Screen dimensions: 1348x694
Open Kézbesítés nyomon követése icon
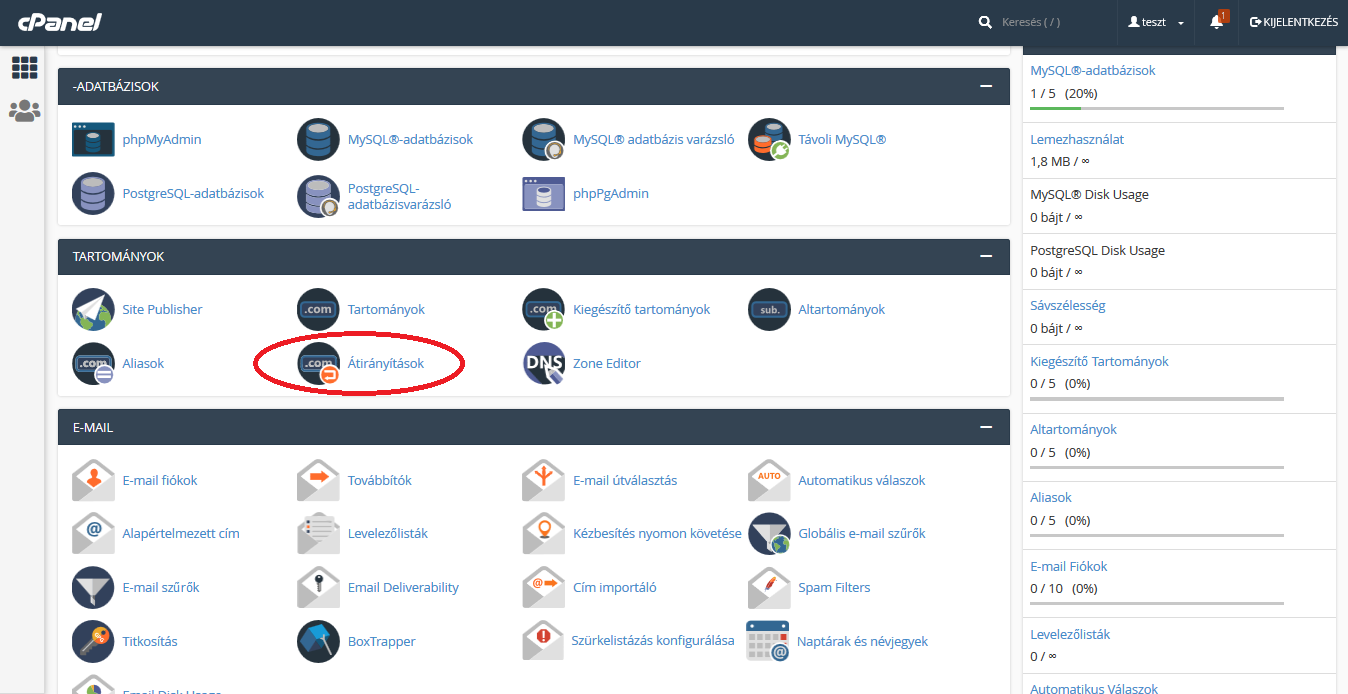pos(544,533)
